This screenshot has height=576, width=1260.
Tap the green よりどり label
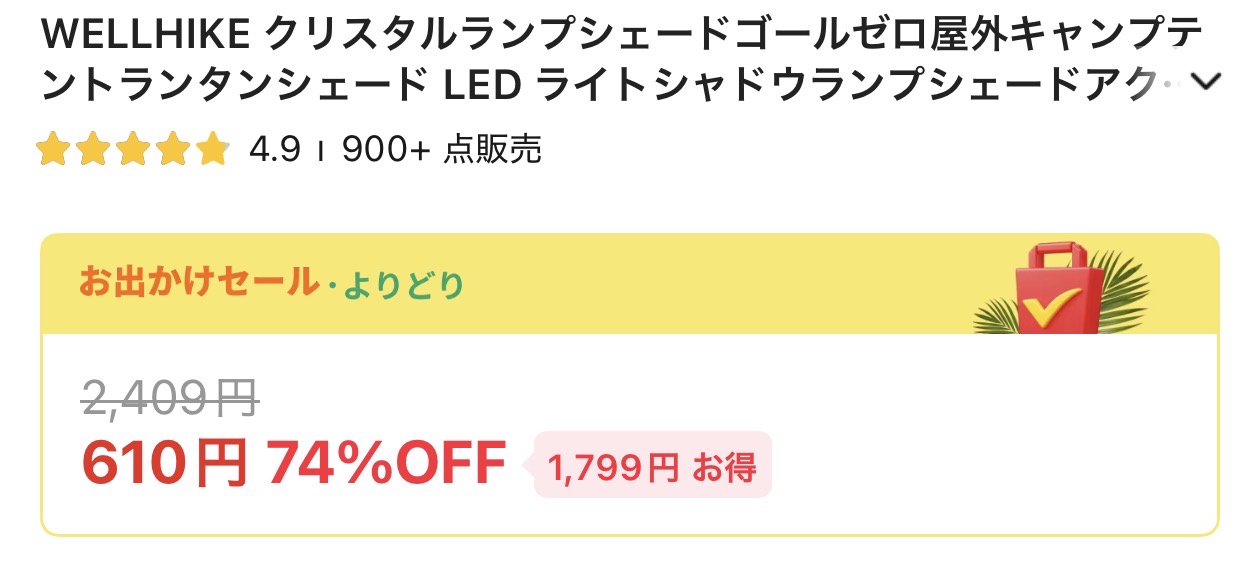(404, 286)
